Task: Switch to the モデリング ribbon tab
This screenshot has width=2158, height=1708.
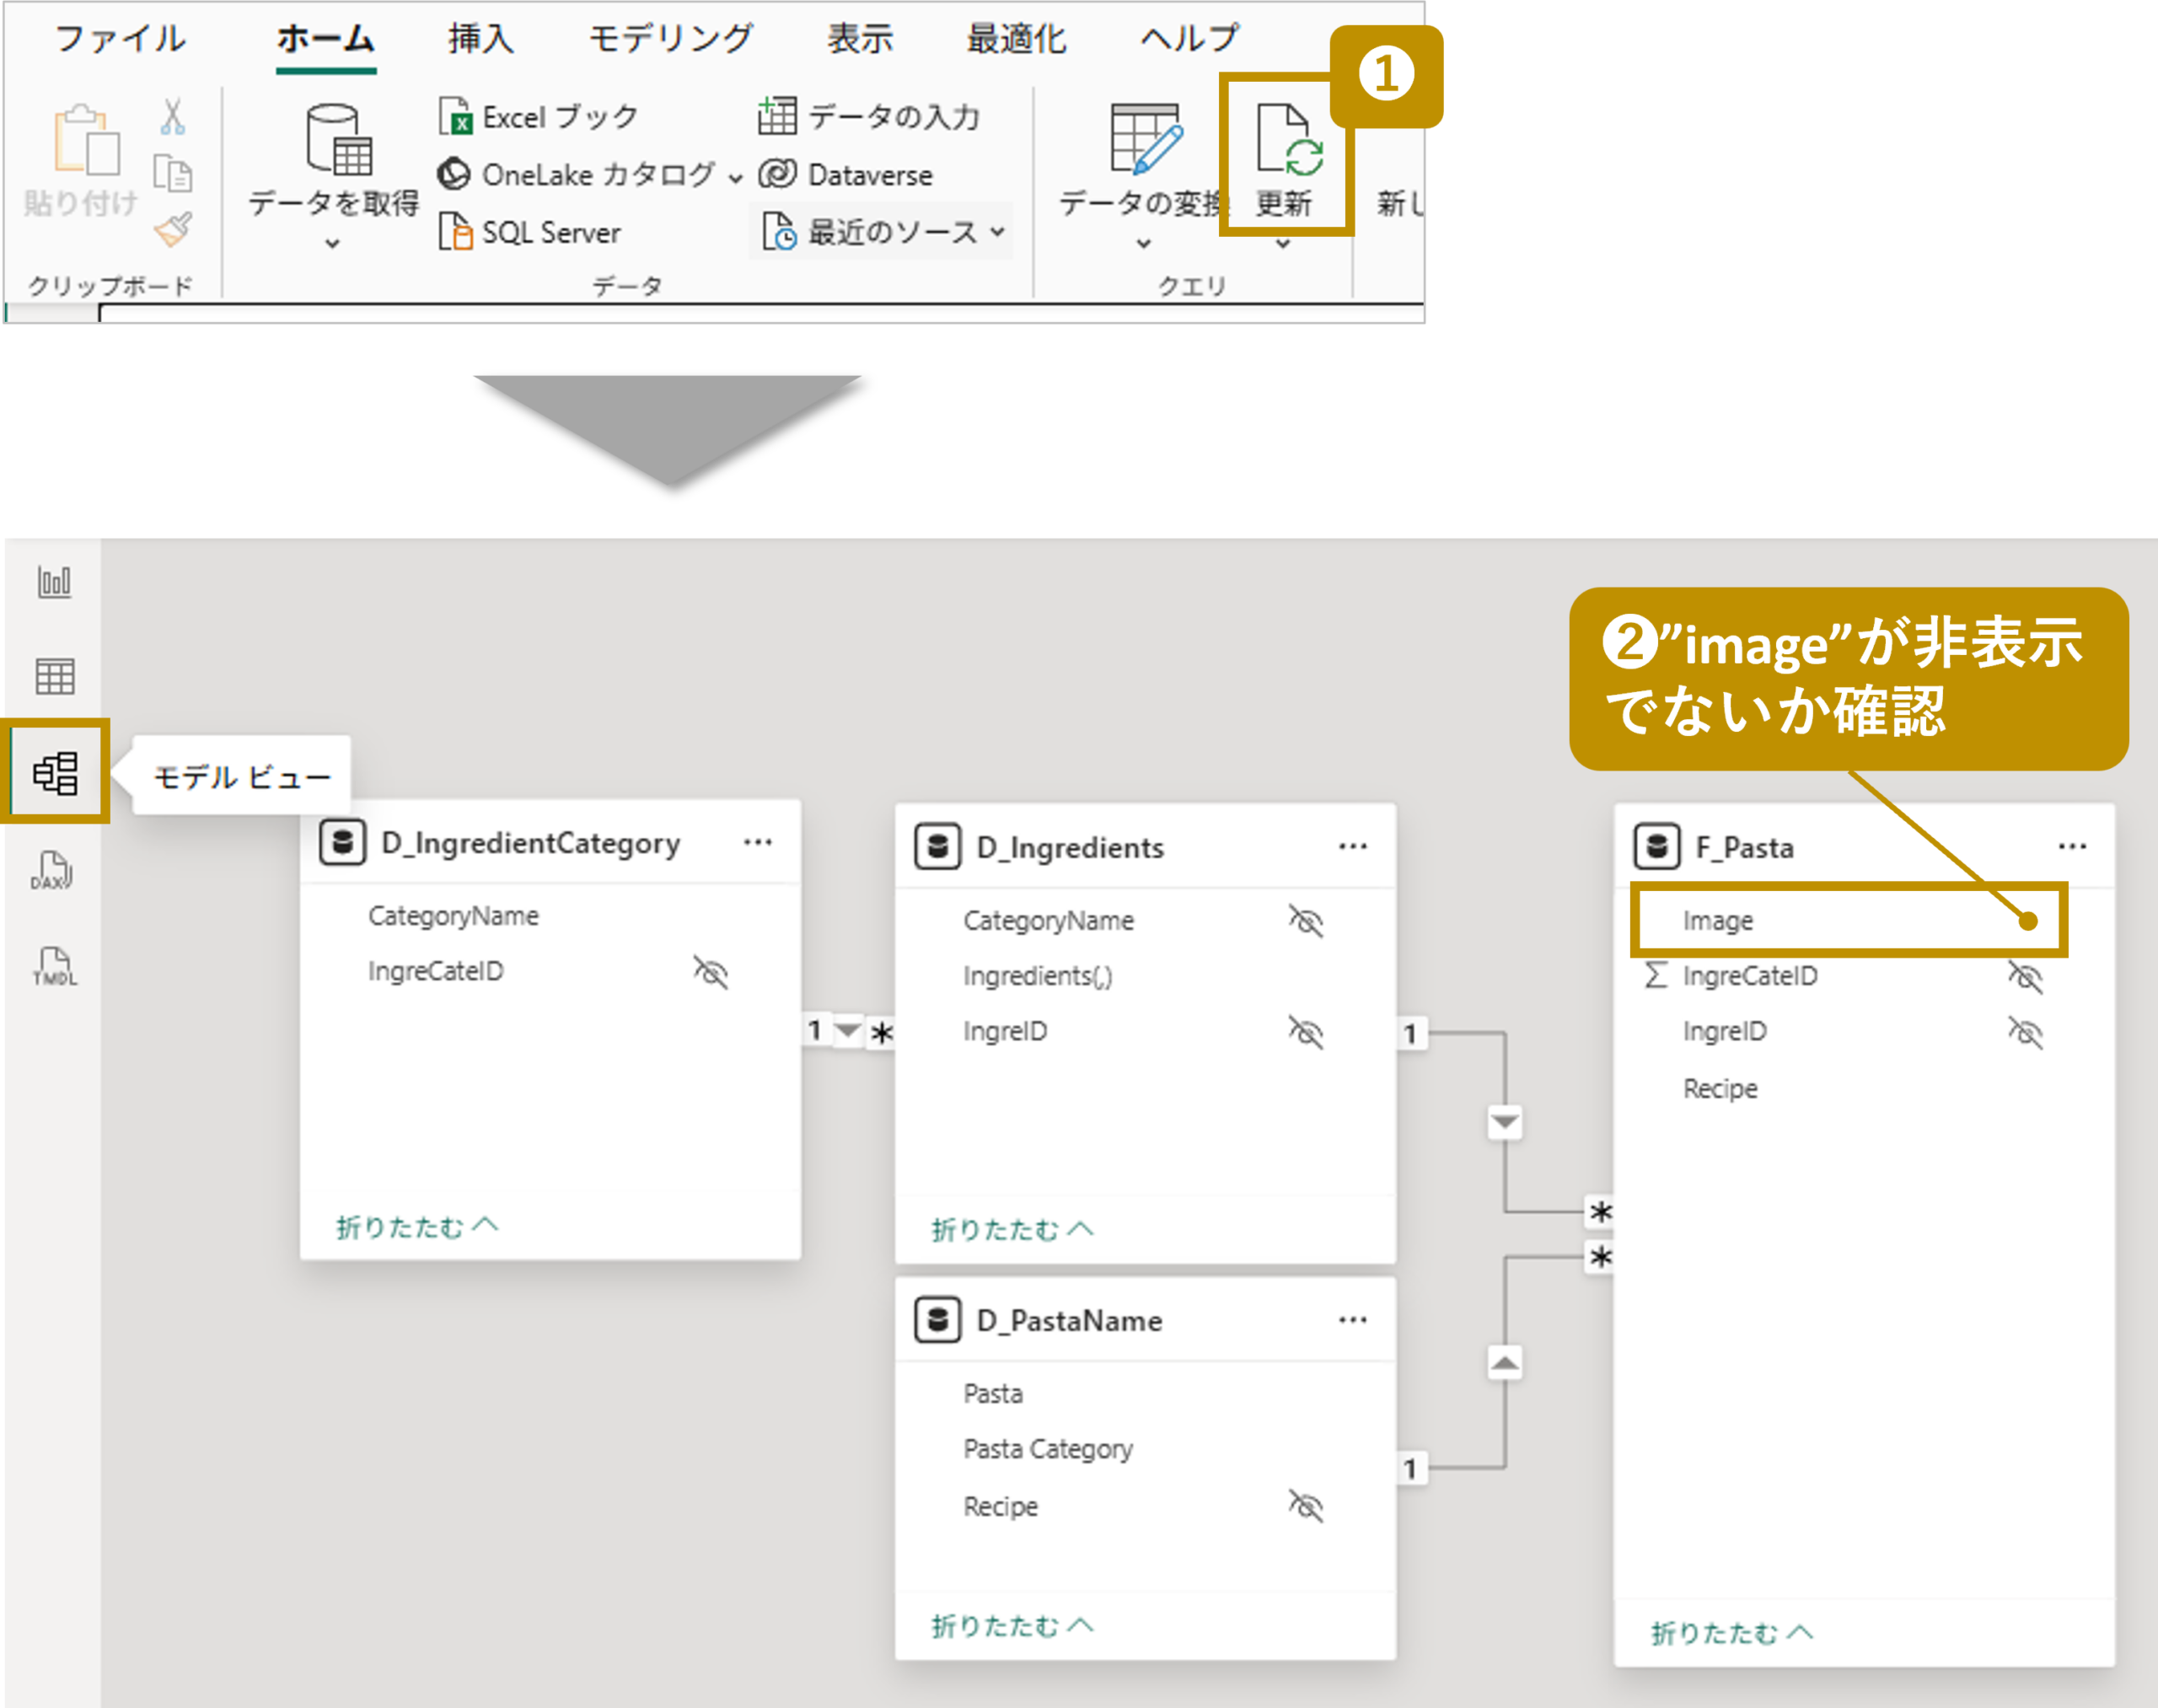Action: click(670, 39)
